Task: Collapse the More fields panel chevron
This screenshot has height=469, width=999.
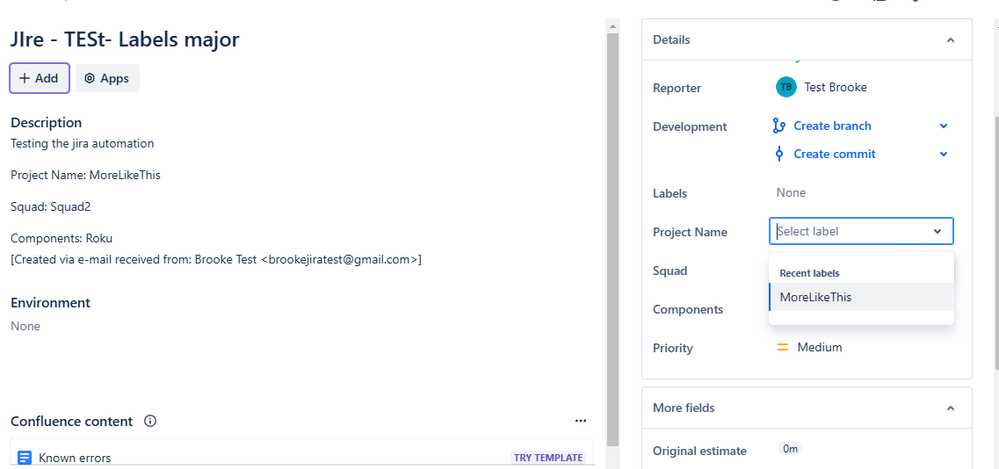Action: click(x=950, y=408)
